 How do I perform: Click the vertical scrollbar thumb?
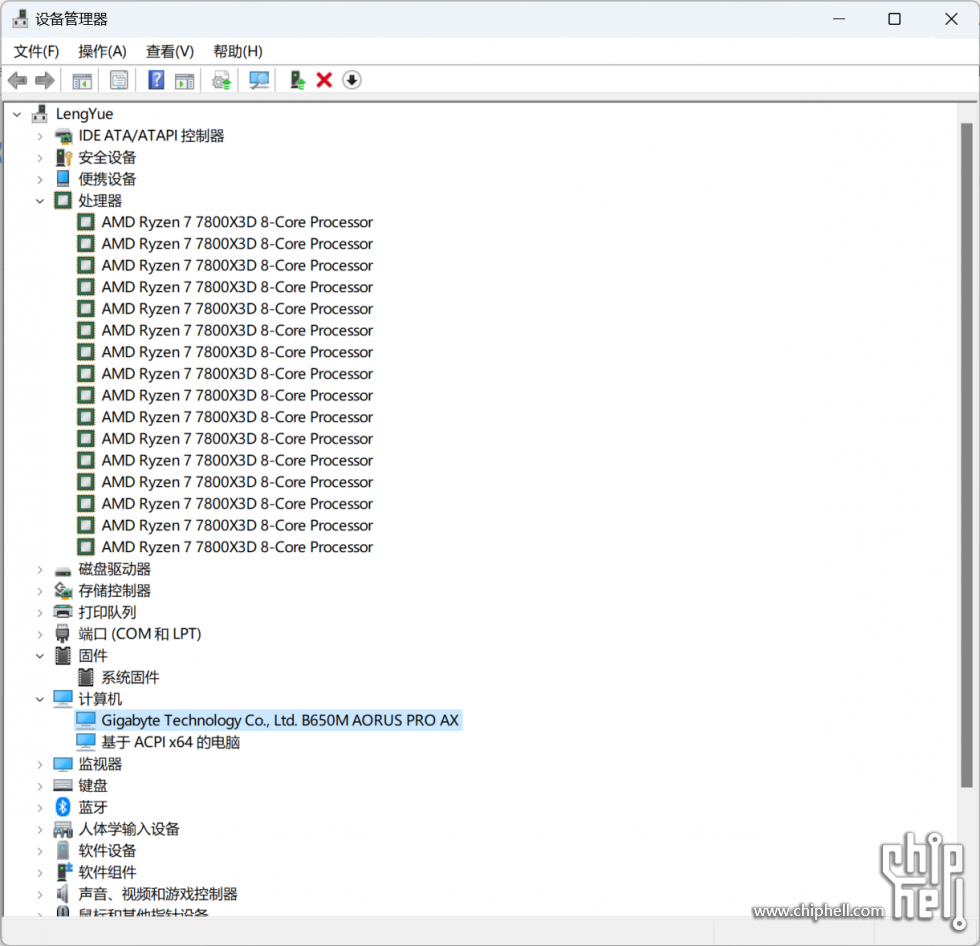coord(967,455)
